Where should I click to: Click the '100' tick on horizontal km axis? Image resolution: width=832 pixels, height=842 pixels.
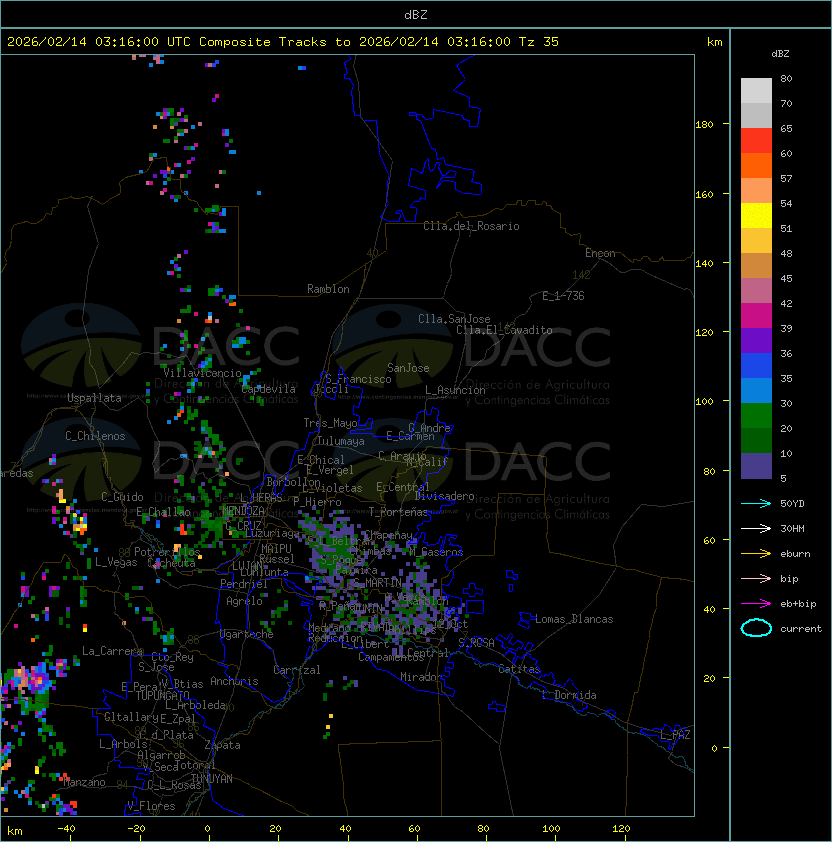pyautogui.click(x=551, y=829)
